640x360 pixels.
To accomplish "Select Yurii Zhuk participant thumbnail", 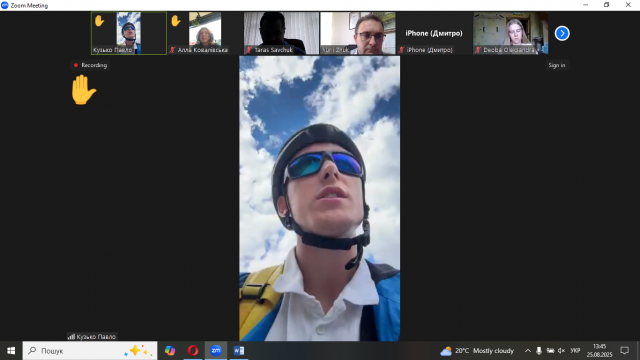I will pos(358,33).
